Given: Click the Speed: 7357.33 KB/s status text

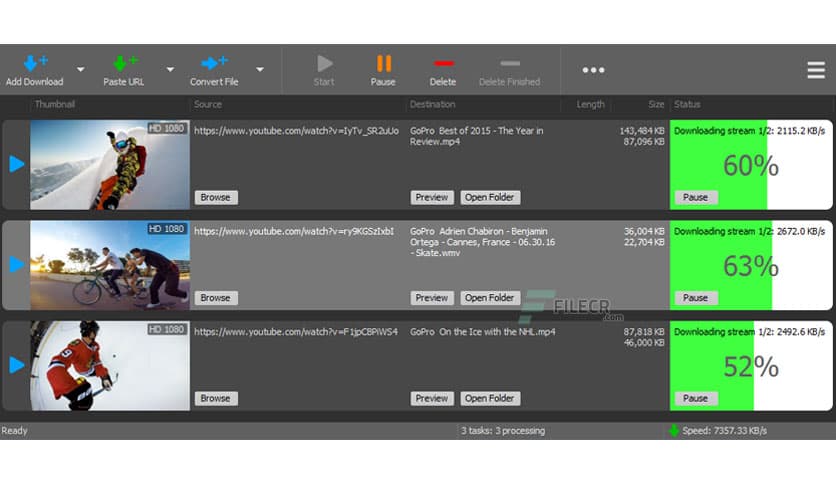Looking at the screenshot, I should point(725,431).
